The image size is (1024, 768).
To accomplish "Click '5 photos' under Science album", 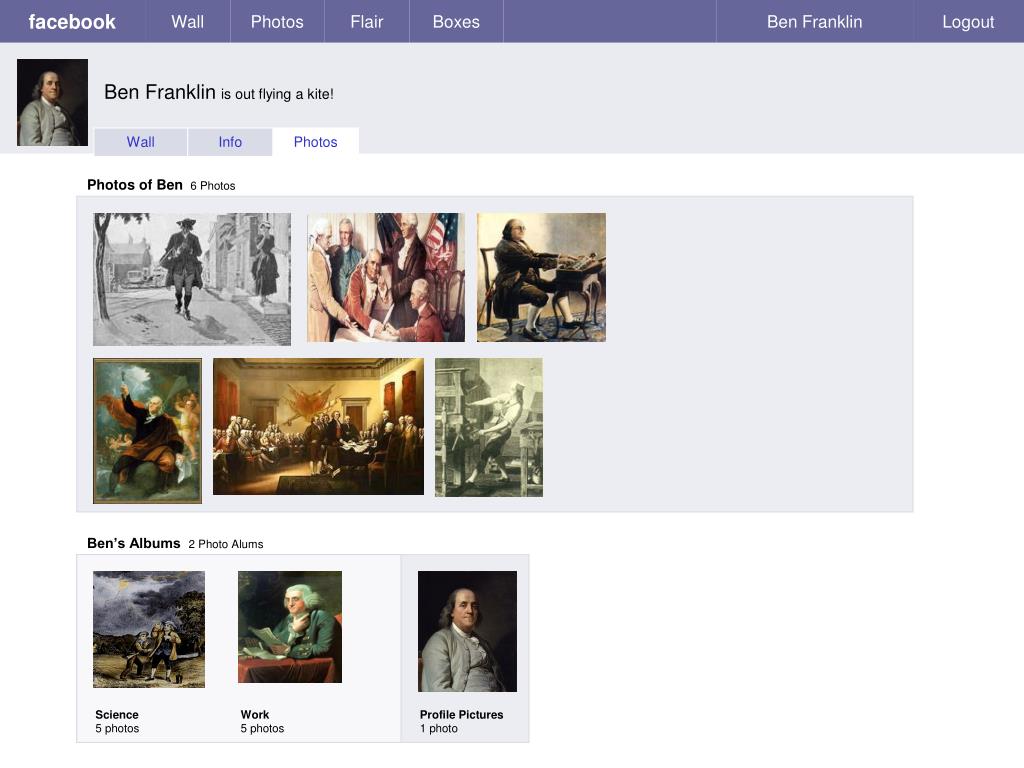I will [117, 728].
